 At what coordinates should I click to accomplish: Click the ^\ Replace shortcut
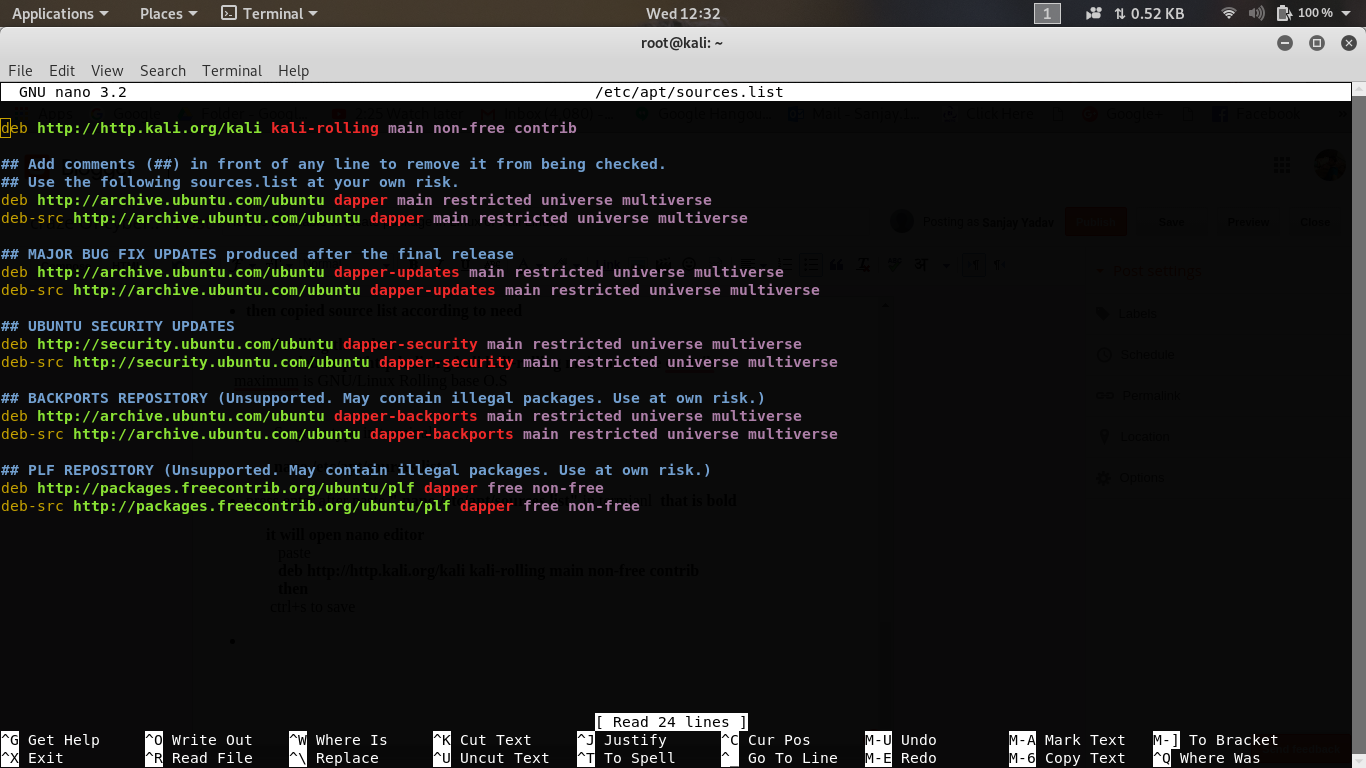click(334, 758)
